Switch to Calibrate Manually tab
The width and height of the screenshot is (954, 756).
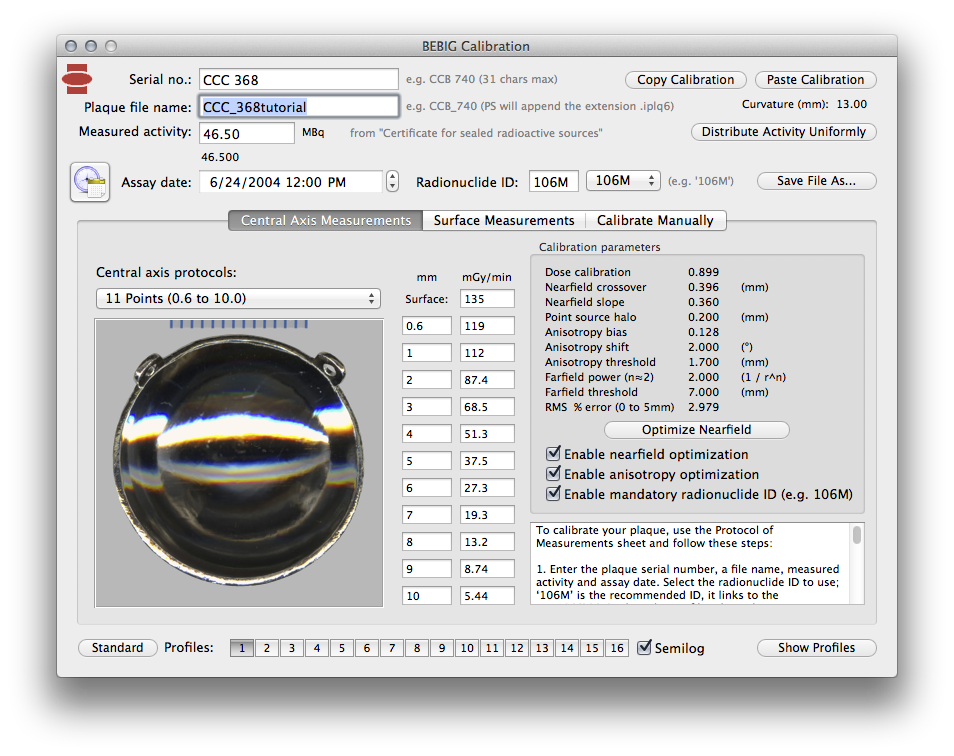click(x=655, y=220)
